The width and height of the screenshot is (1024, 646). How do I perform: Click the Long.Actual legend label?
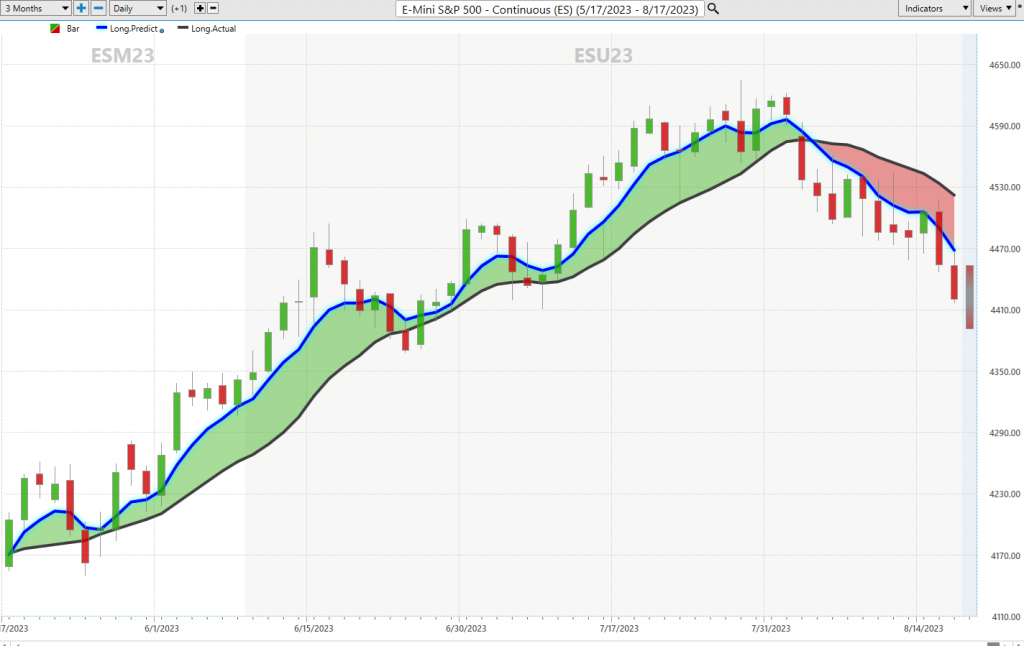click(x=214, y=29)
